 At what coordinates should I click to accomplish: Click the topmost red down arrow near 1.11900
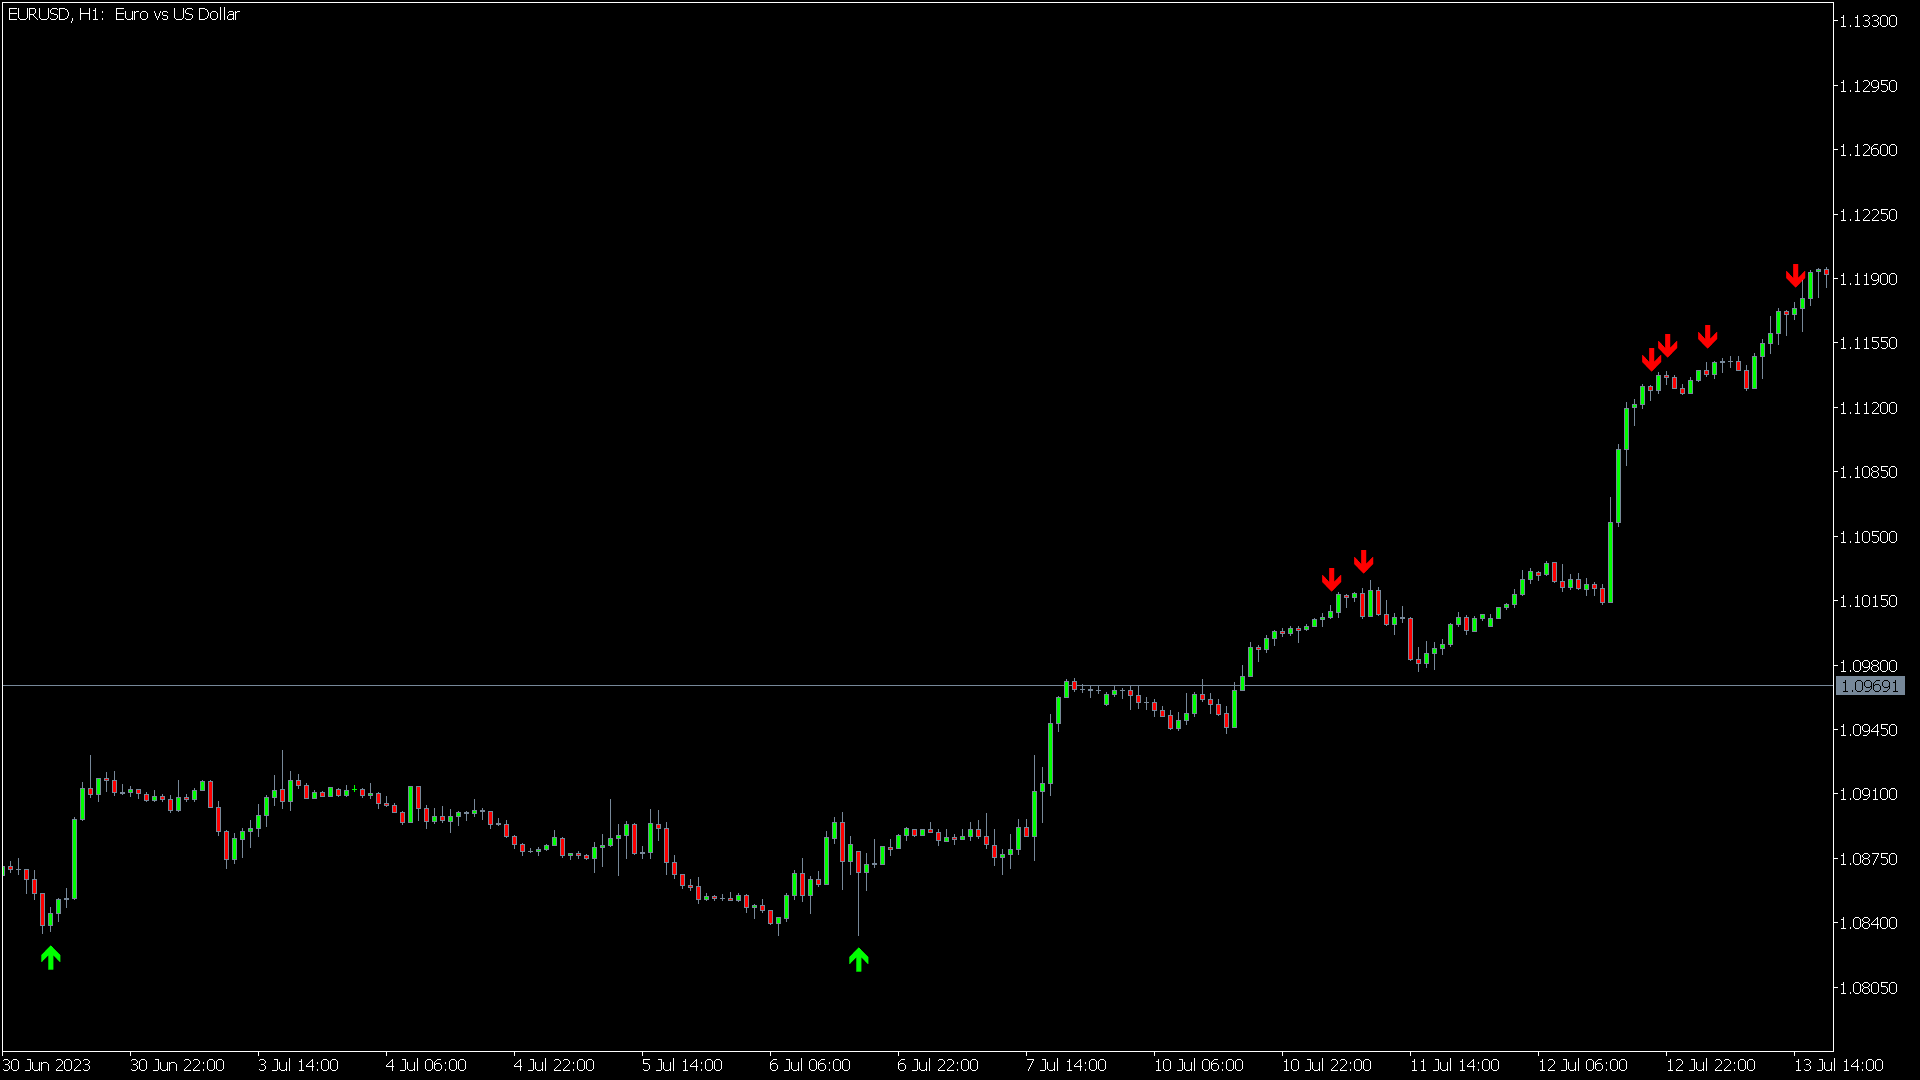[1795, 276]
